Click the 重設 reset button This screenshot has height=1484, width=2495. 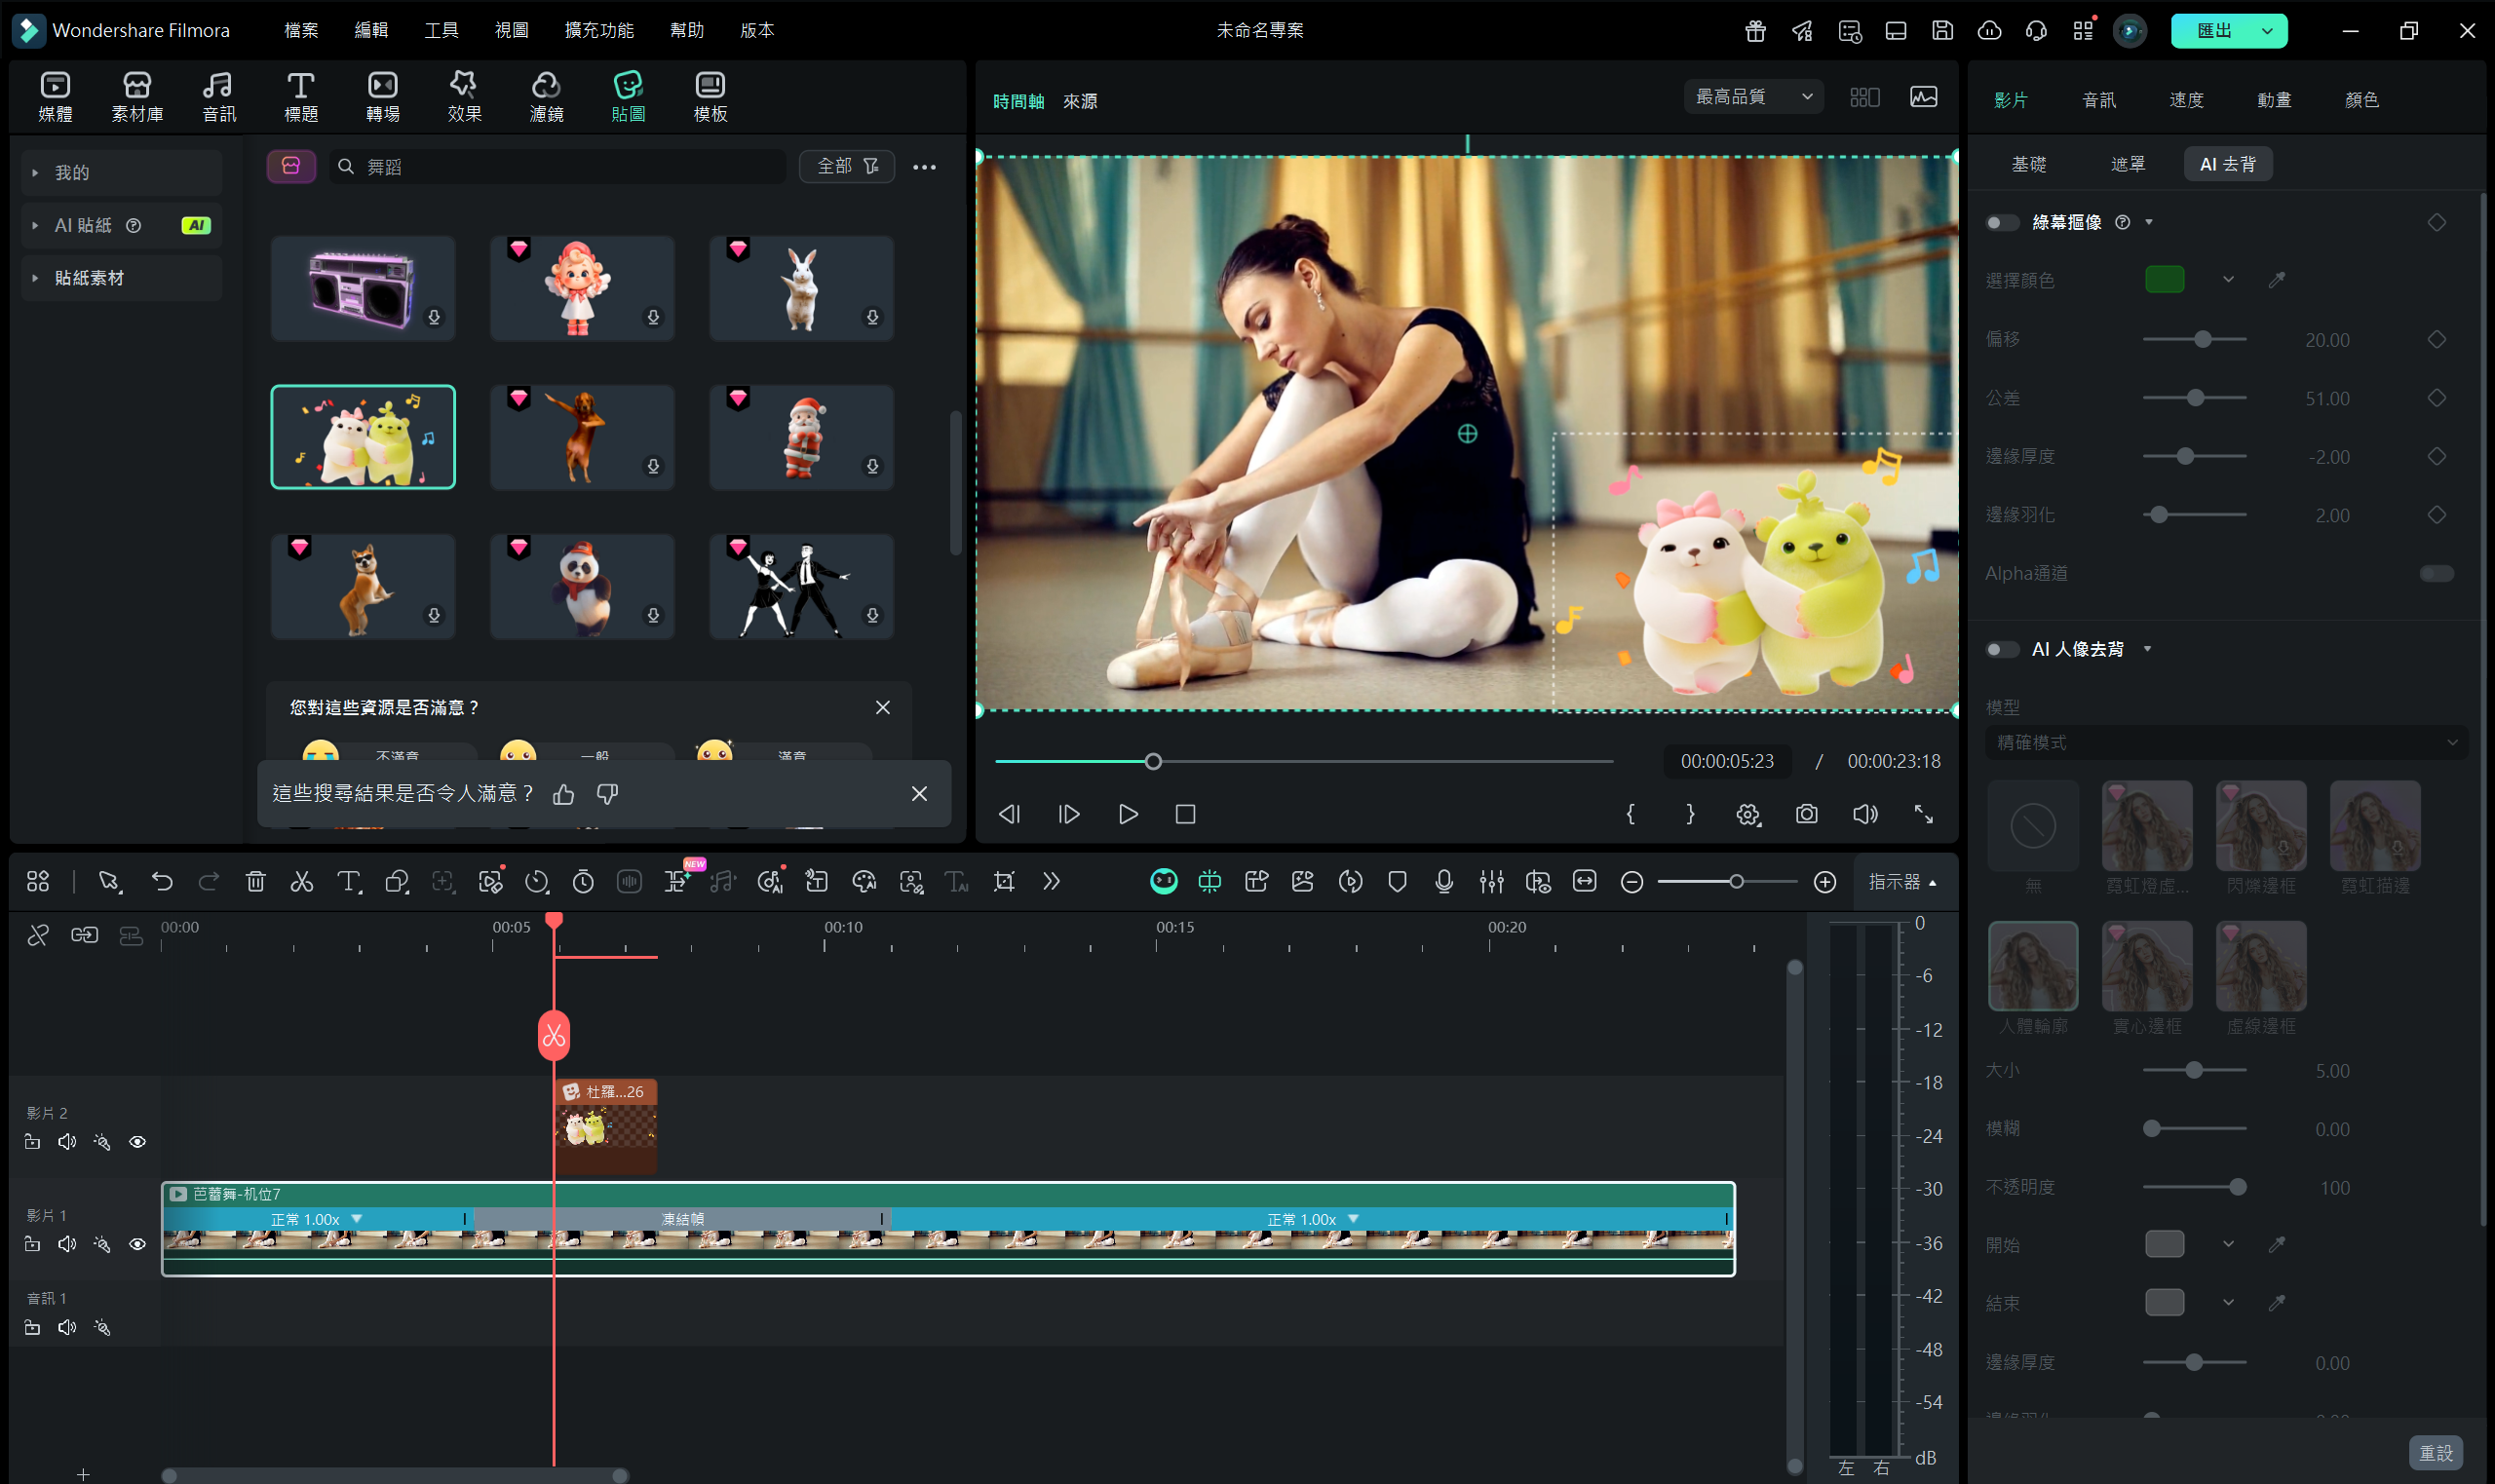click(x=2434, y=1452)
